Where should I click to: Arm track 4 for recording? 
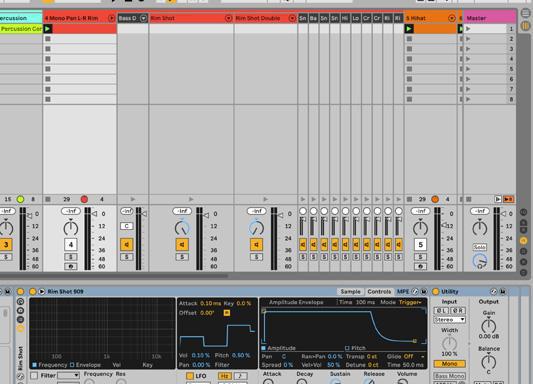71,267
